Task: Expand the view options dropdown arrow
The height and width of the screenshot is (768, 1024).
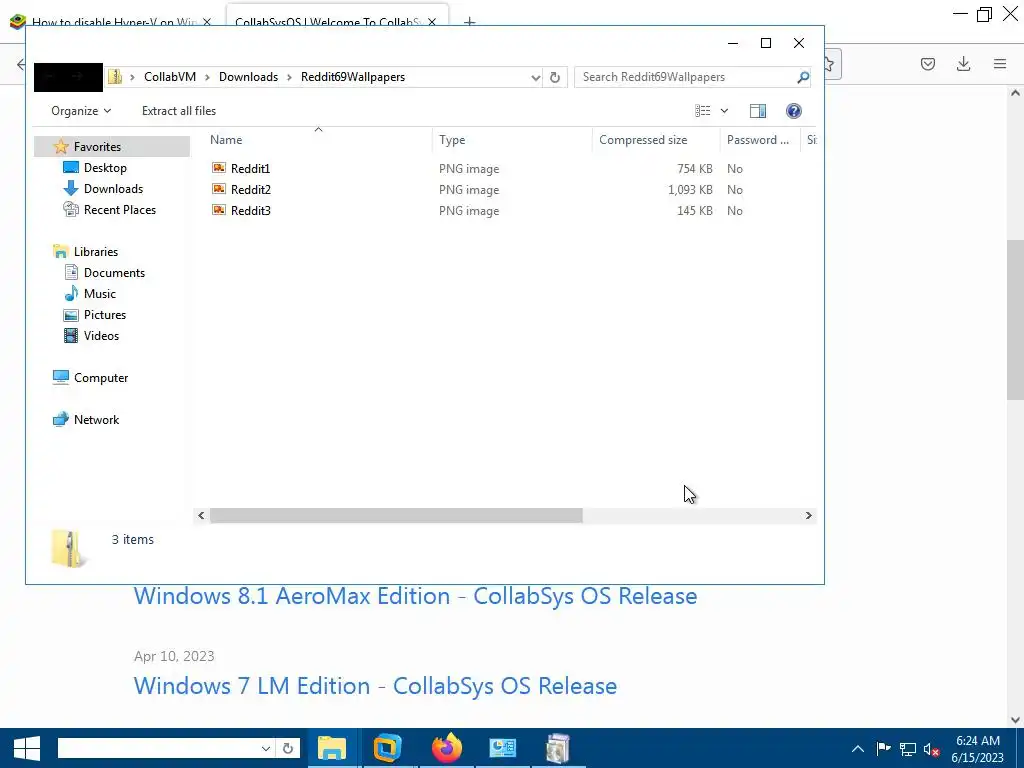Action: 724,111
